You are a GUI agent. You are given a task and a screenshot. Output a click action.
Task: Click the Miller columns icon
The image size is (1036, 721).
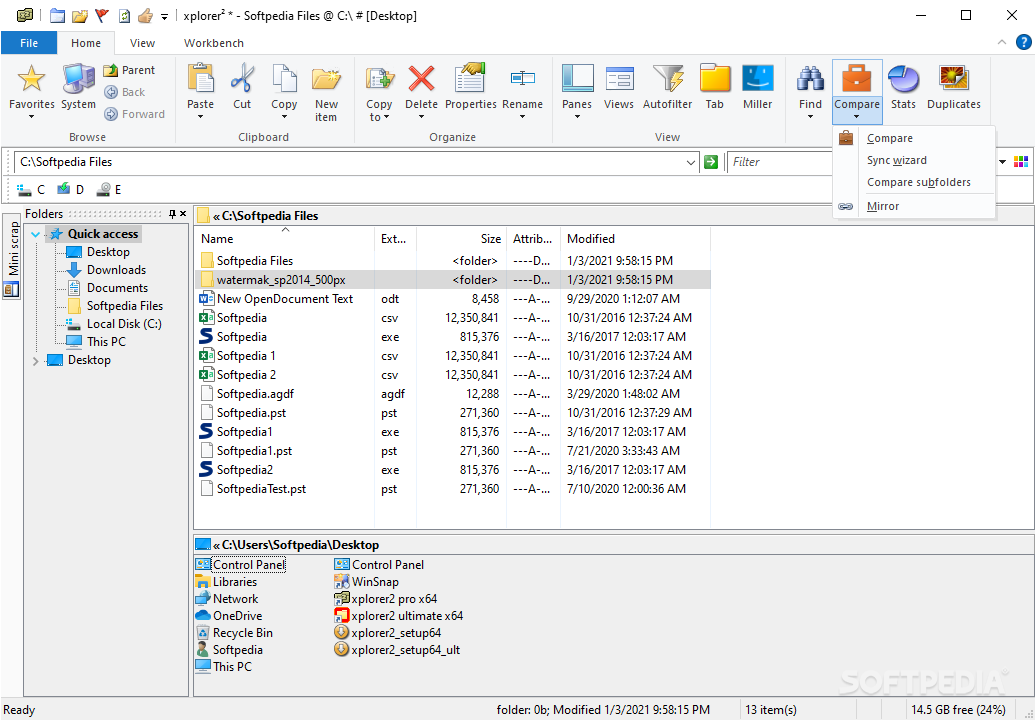757,79
